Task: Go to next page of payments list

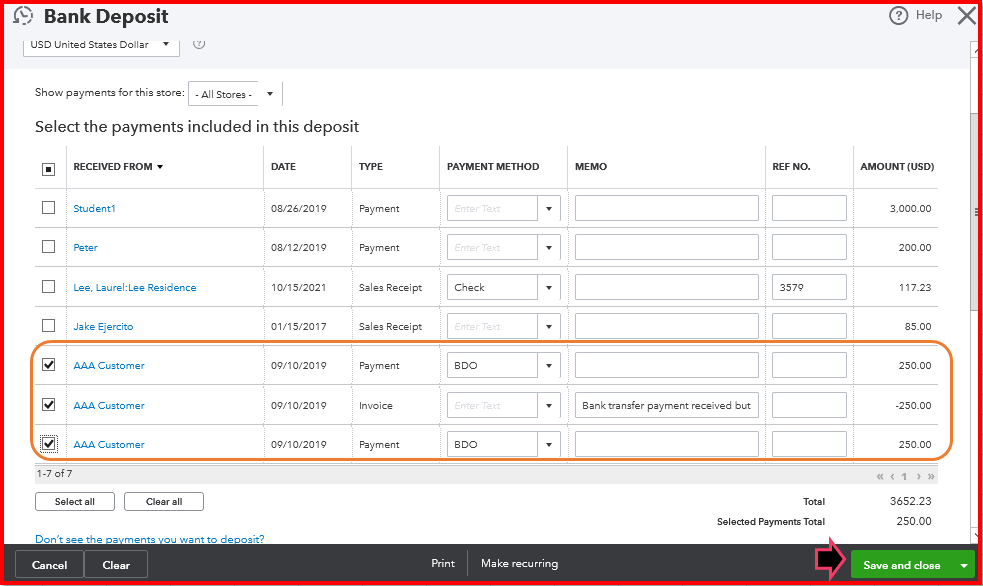Action: coord(918,476)
